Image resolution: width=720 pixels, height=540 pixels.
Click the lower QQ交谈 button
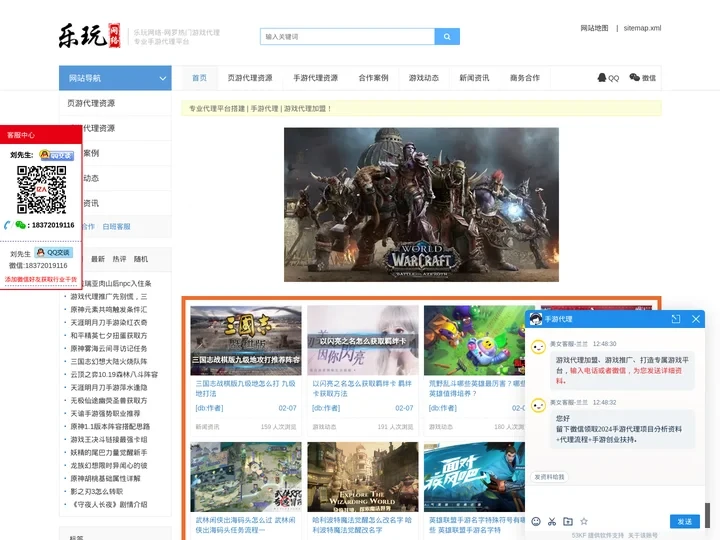pos(54,253)
